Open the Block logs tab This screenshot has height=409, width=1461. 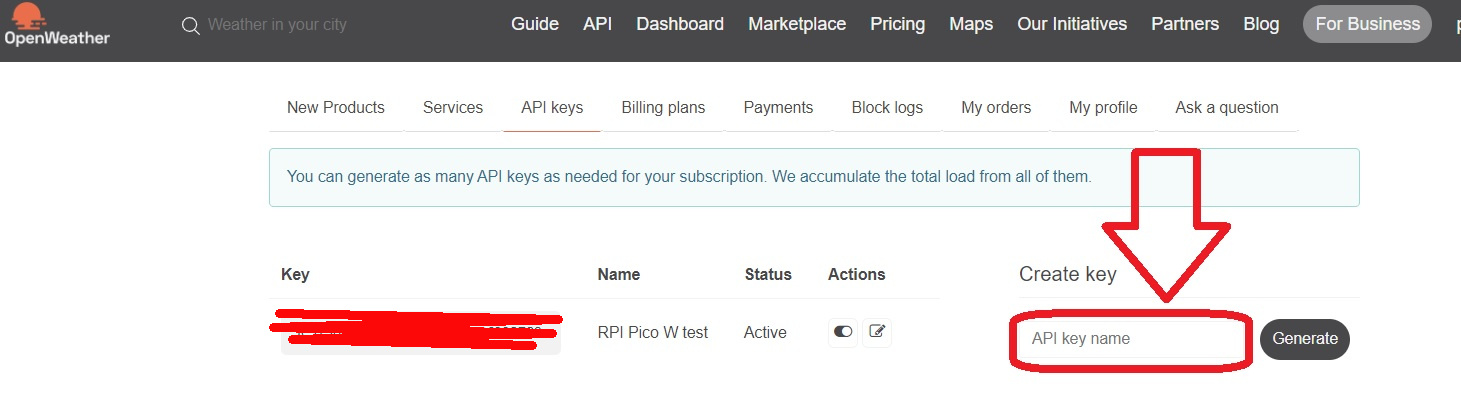pyautogui.click(x=887, y=108)
